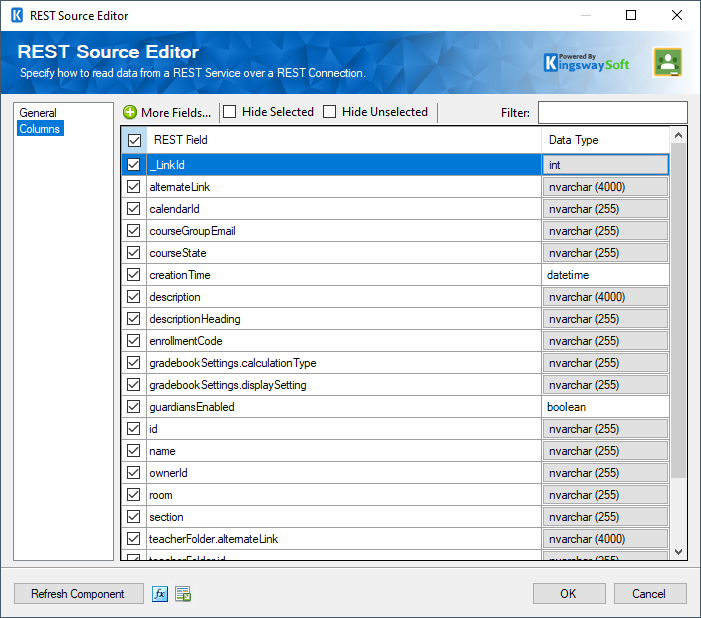Toggle the select-all header checkbox

[134, 140]
